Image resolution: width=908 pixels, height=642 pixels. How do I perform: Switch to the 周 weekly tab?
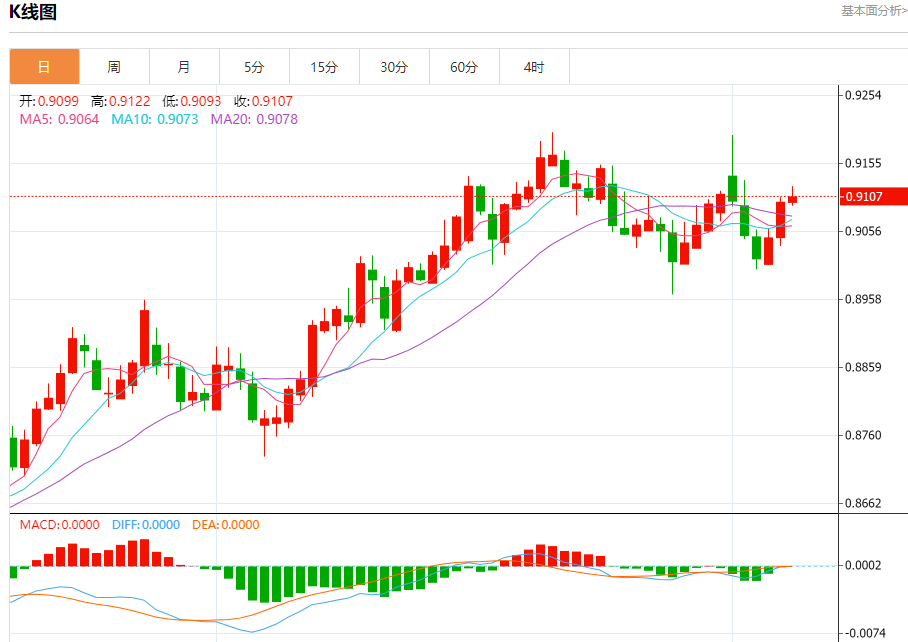coord(114,67)
